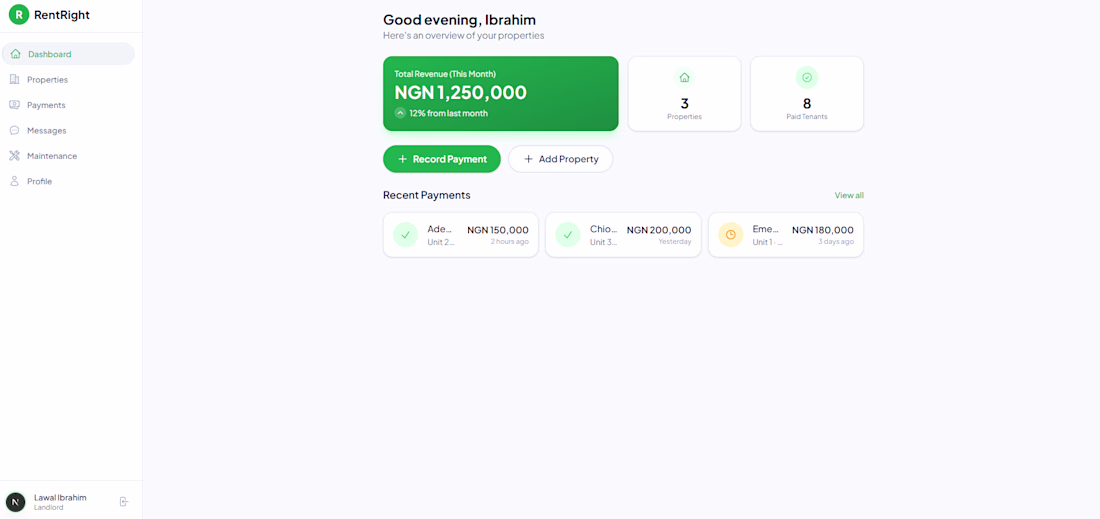Click the green check icon on NGN 150,000 payment

tap(405, 235)
